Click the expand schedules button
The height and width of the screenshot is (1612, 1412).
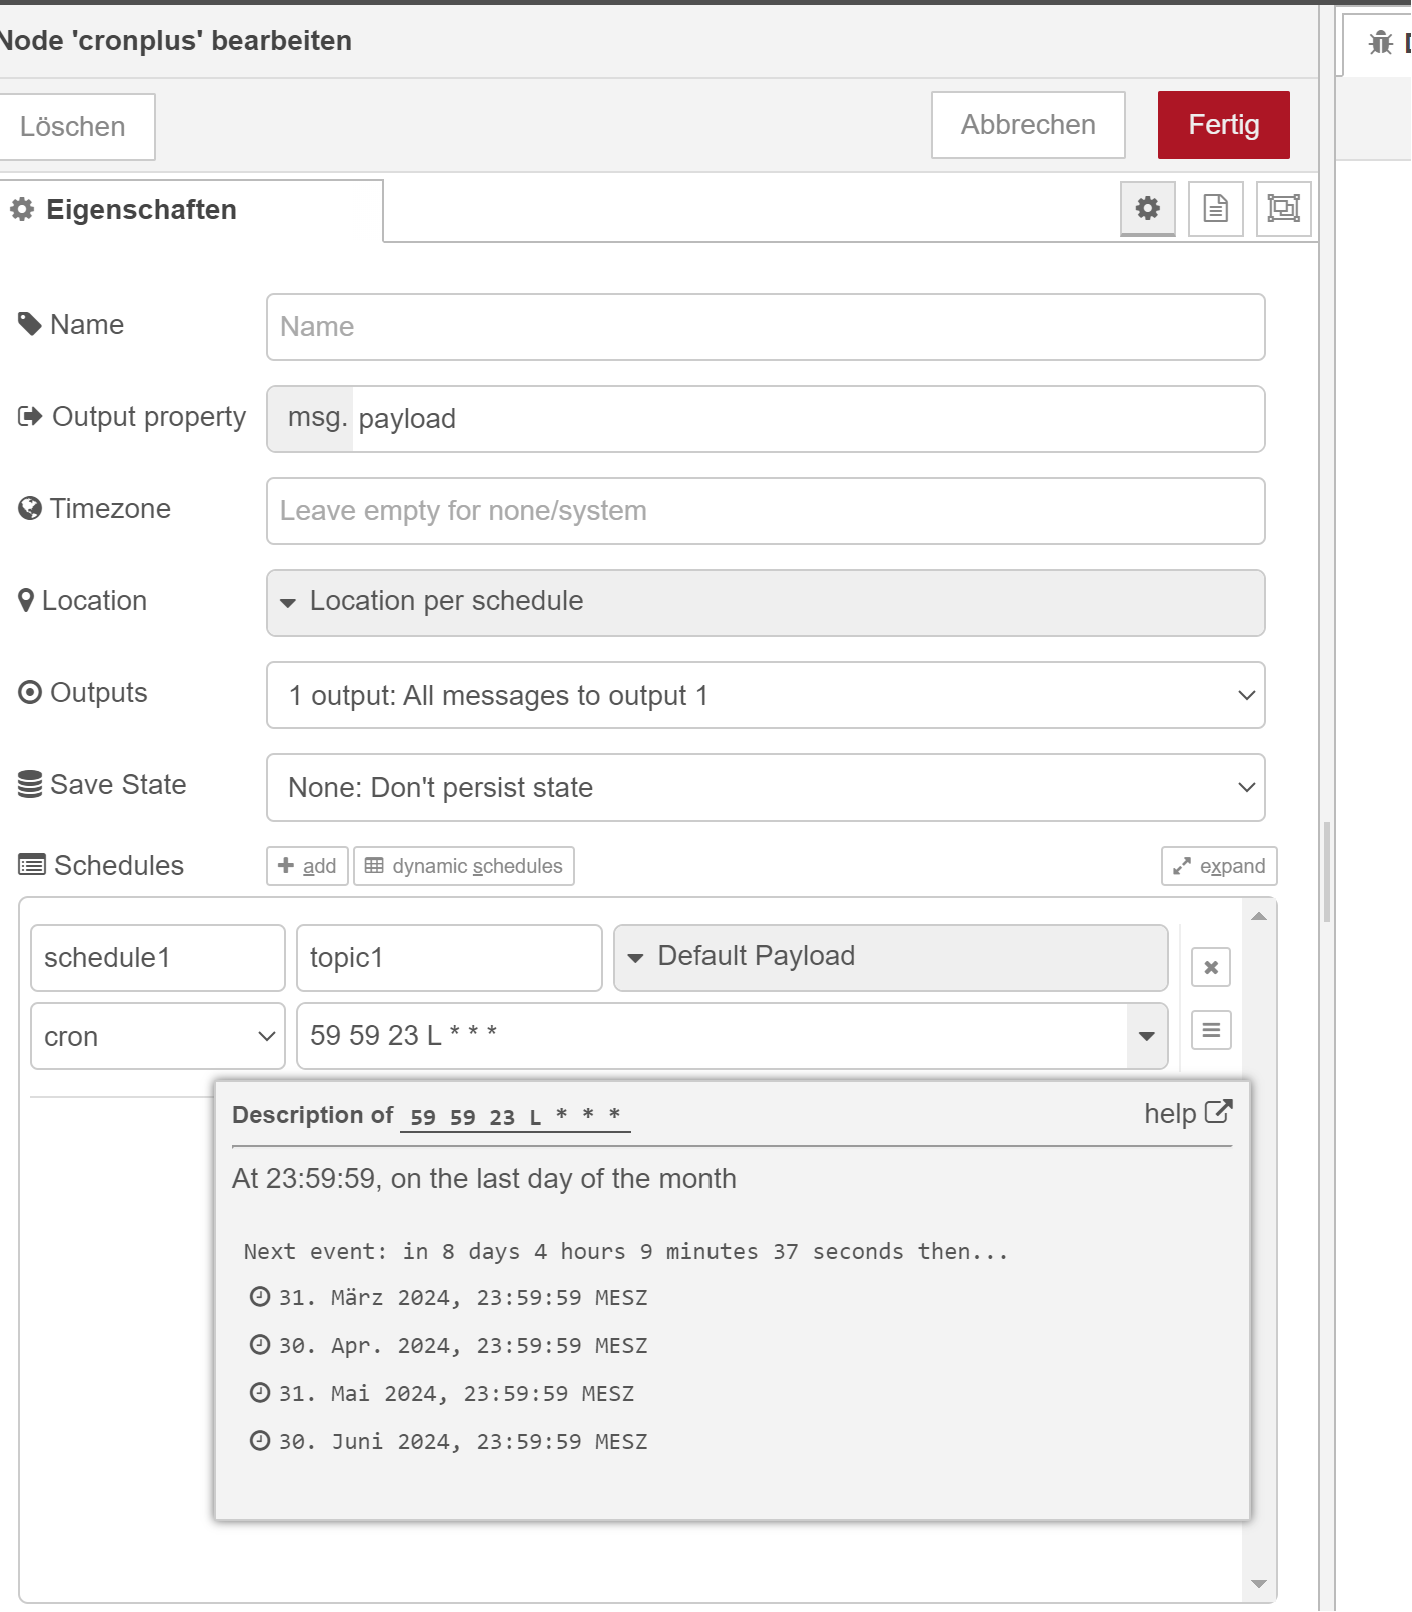point(1218,866)
